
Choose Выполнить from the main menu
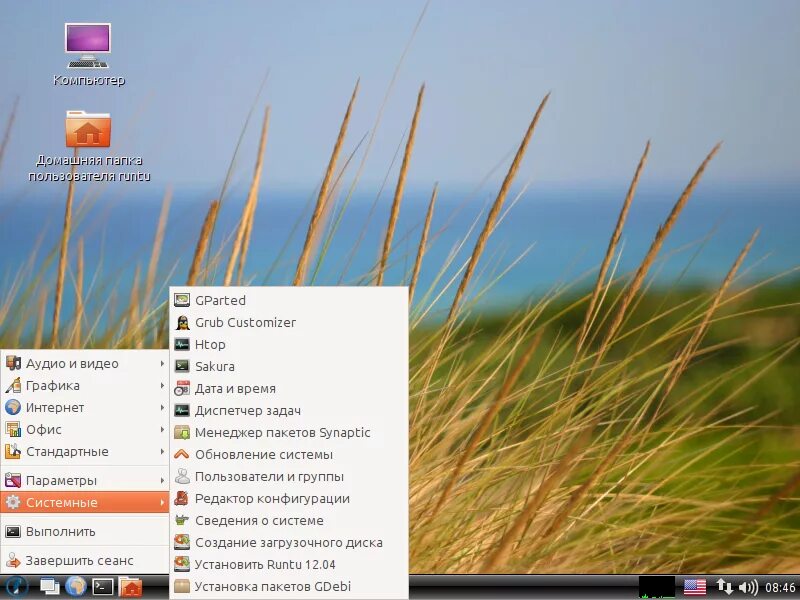[85, 531]
